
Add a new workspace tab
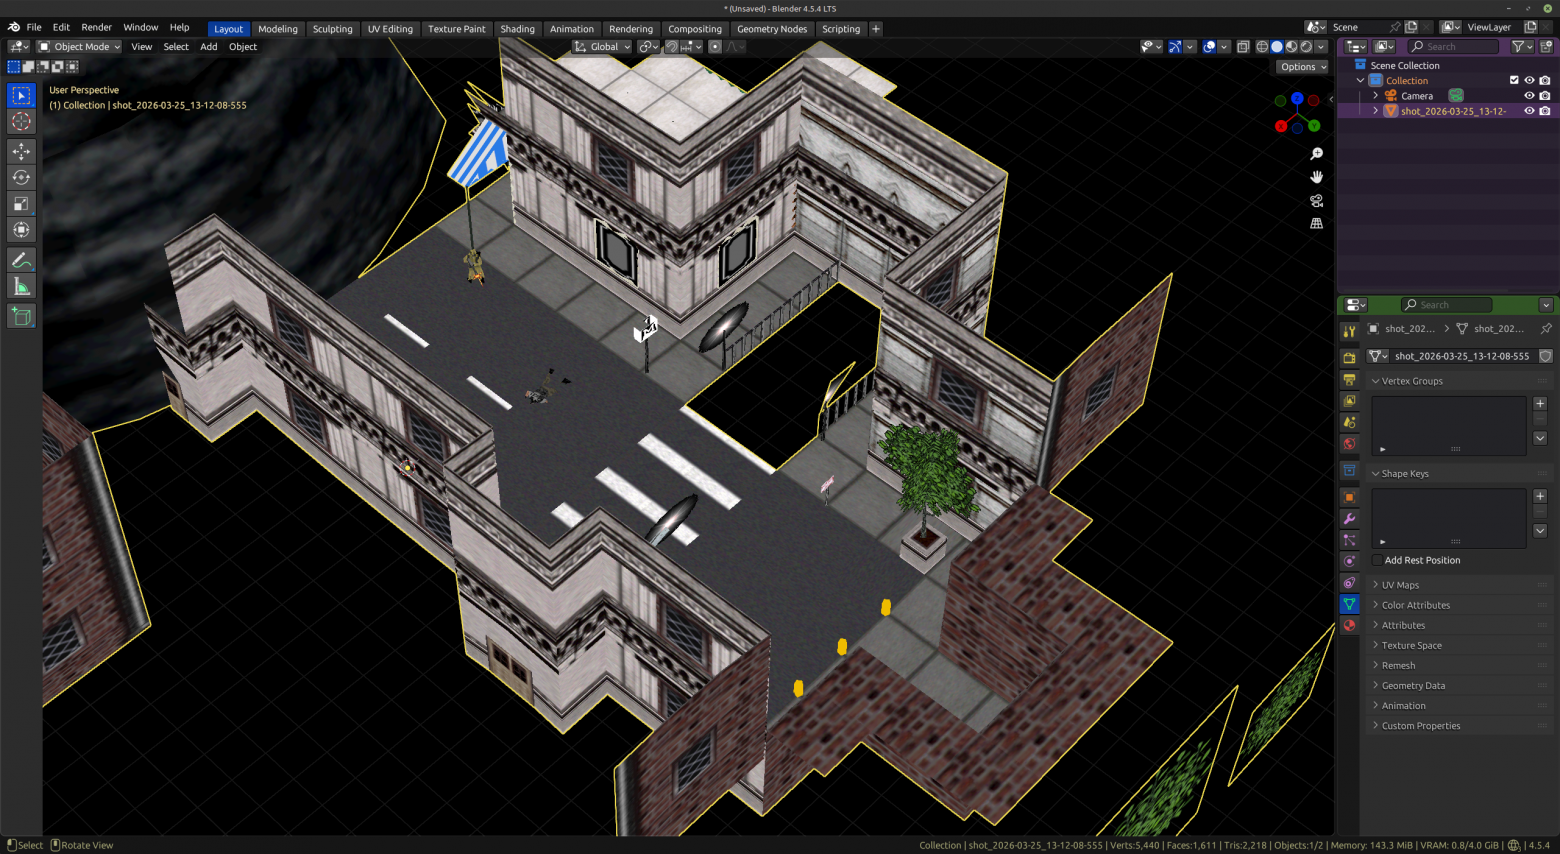click(x=876, y=29)
